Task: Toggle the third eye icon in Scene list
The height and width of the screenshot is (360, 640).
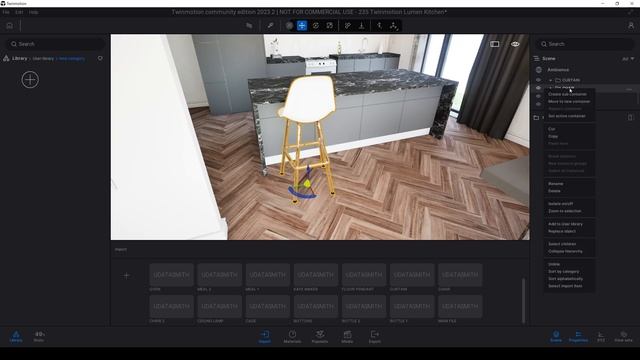Action: coord(538,96)
